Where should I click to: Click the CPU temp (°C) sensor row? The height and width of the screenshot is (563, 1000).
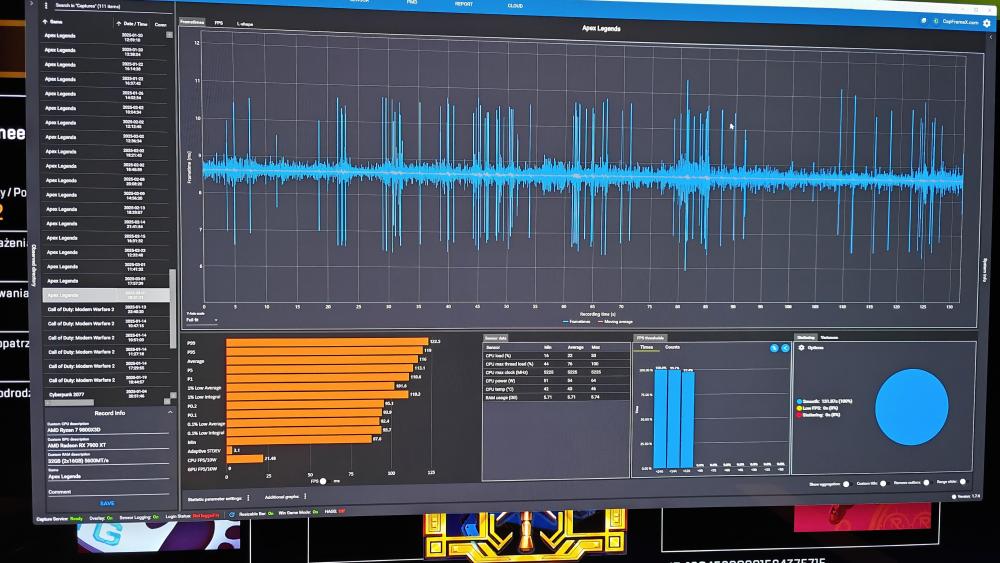(556, 389)
